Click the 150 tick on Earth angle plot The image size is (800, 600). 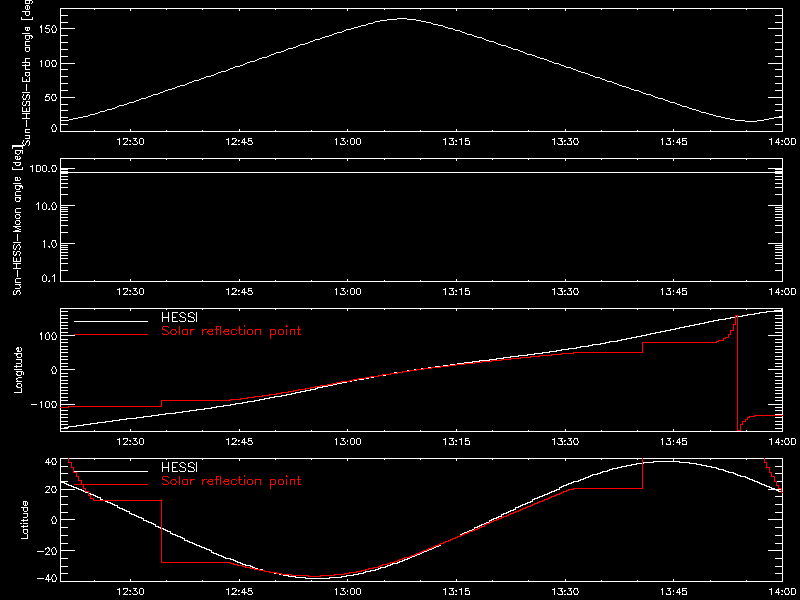(x=46, y=29)
